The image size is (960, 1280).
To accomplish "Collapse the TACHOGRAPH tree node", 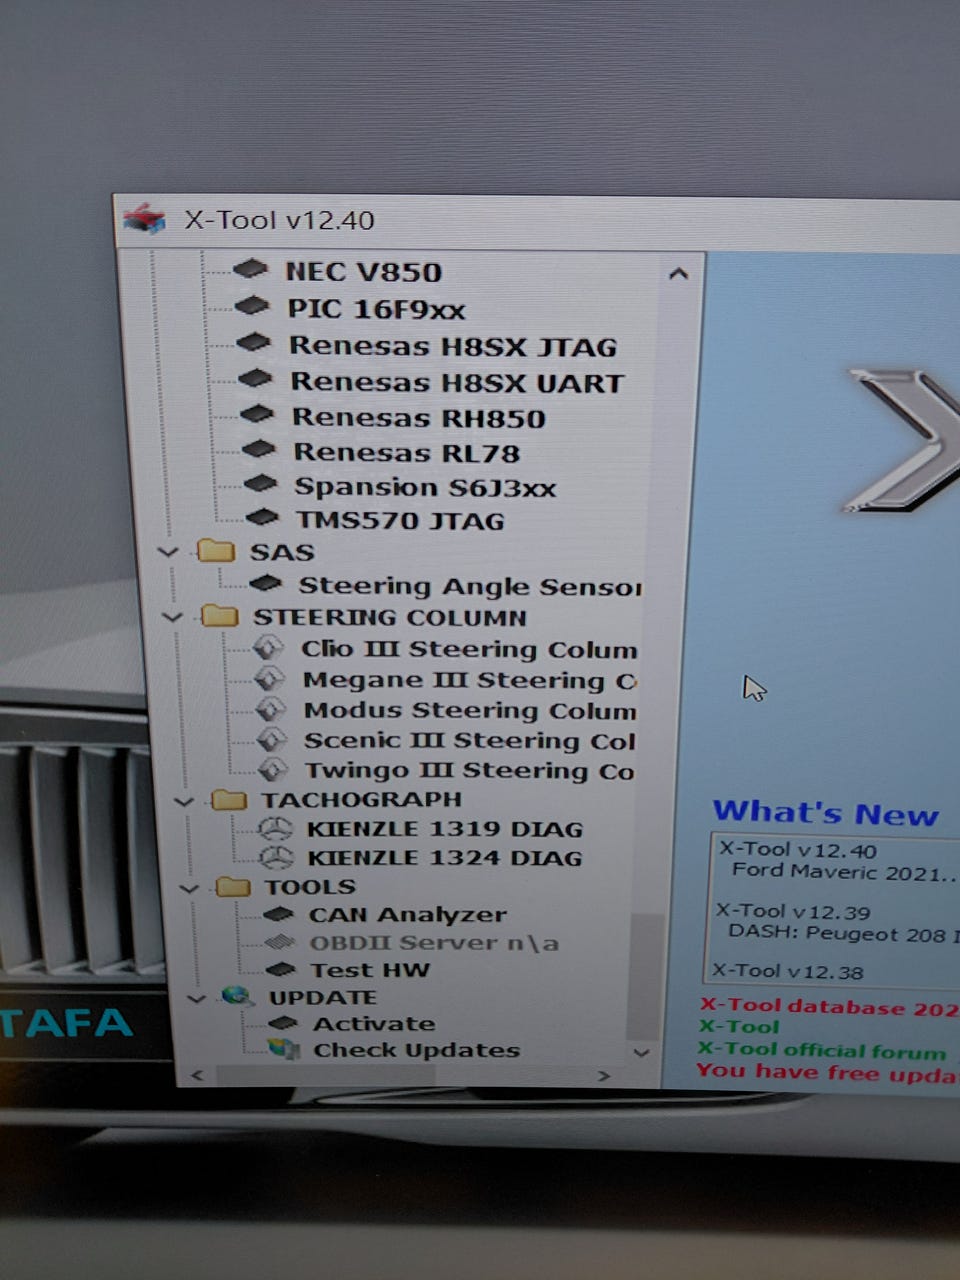I will coord(183,801).
